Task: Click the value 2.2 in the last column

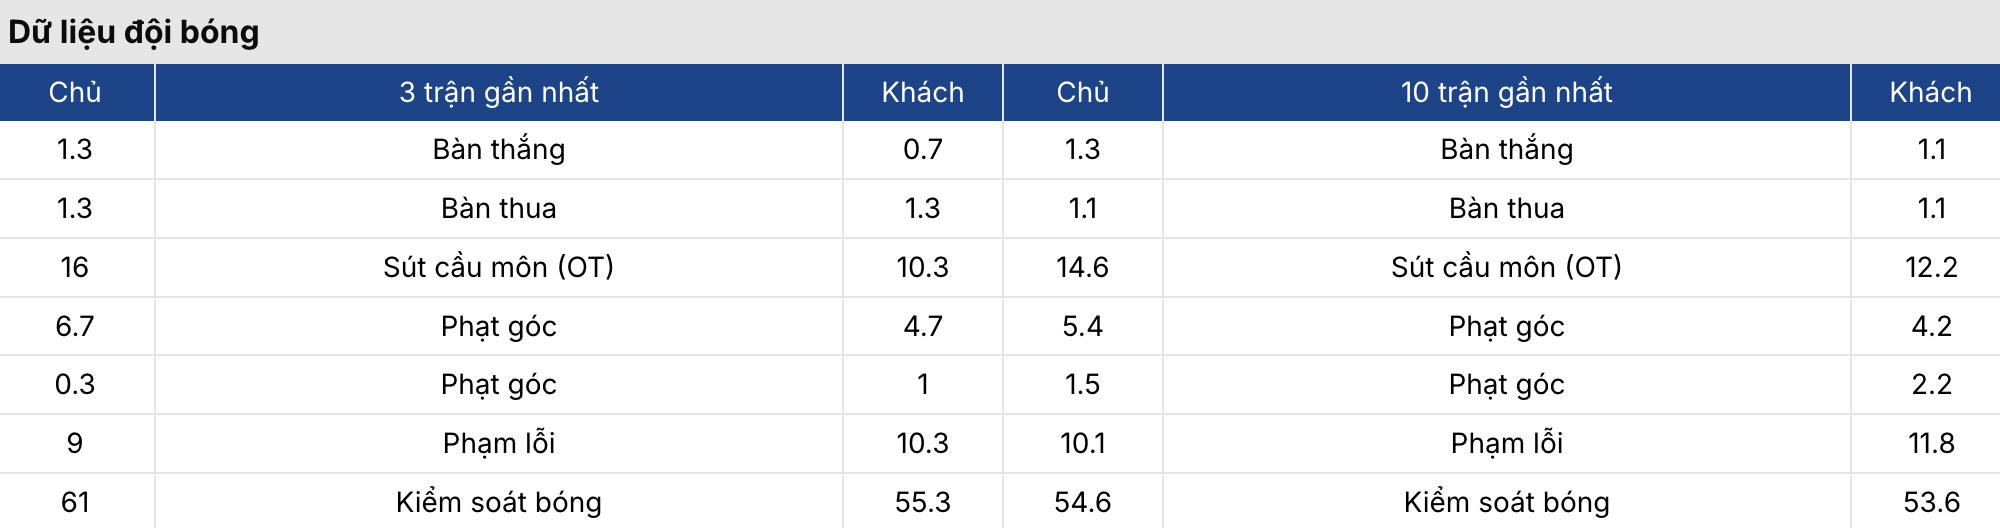Action: pos(1930,384)
